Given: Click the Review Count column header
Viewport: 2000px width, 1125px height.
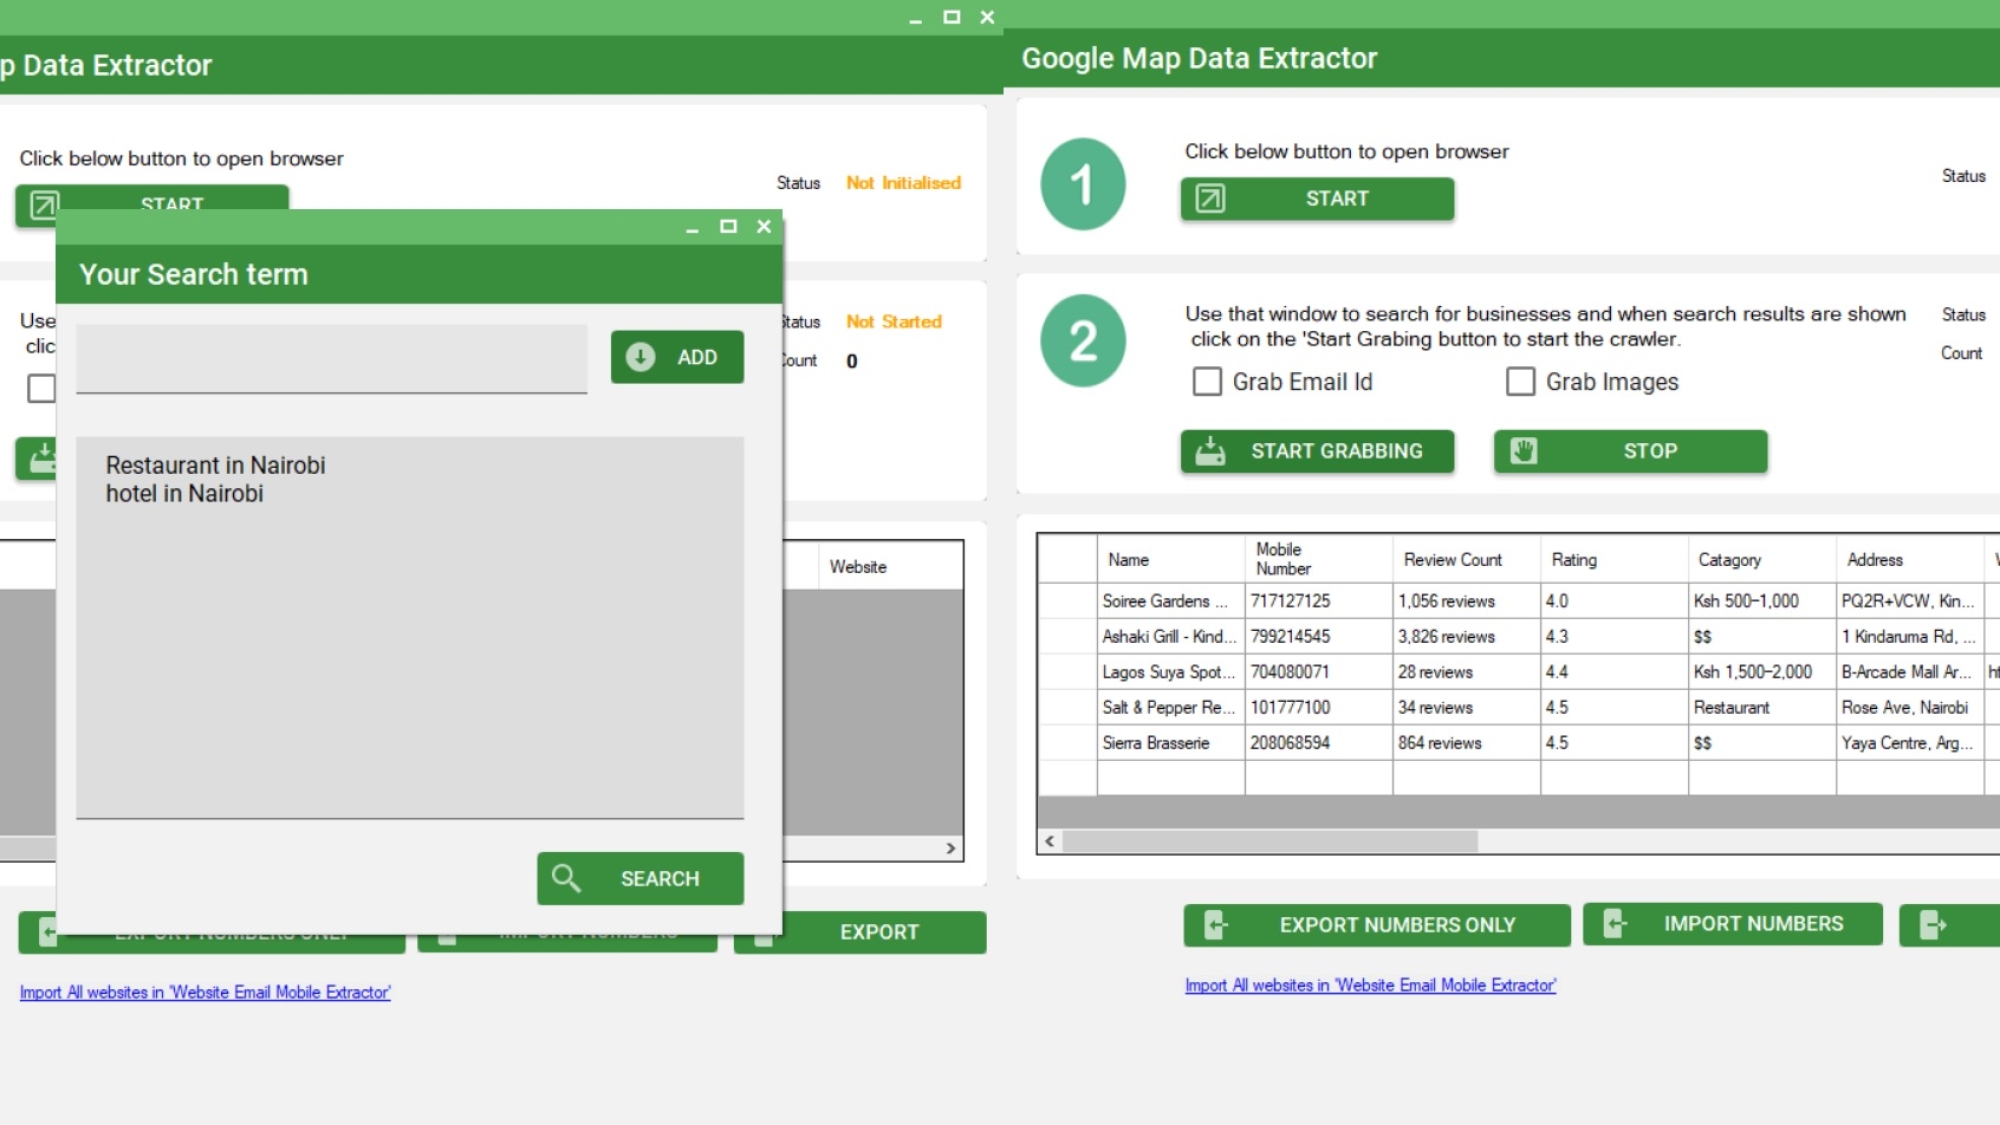Looking at the screenshot, I should click(x=1467, y=560).
